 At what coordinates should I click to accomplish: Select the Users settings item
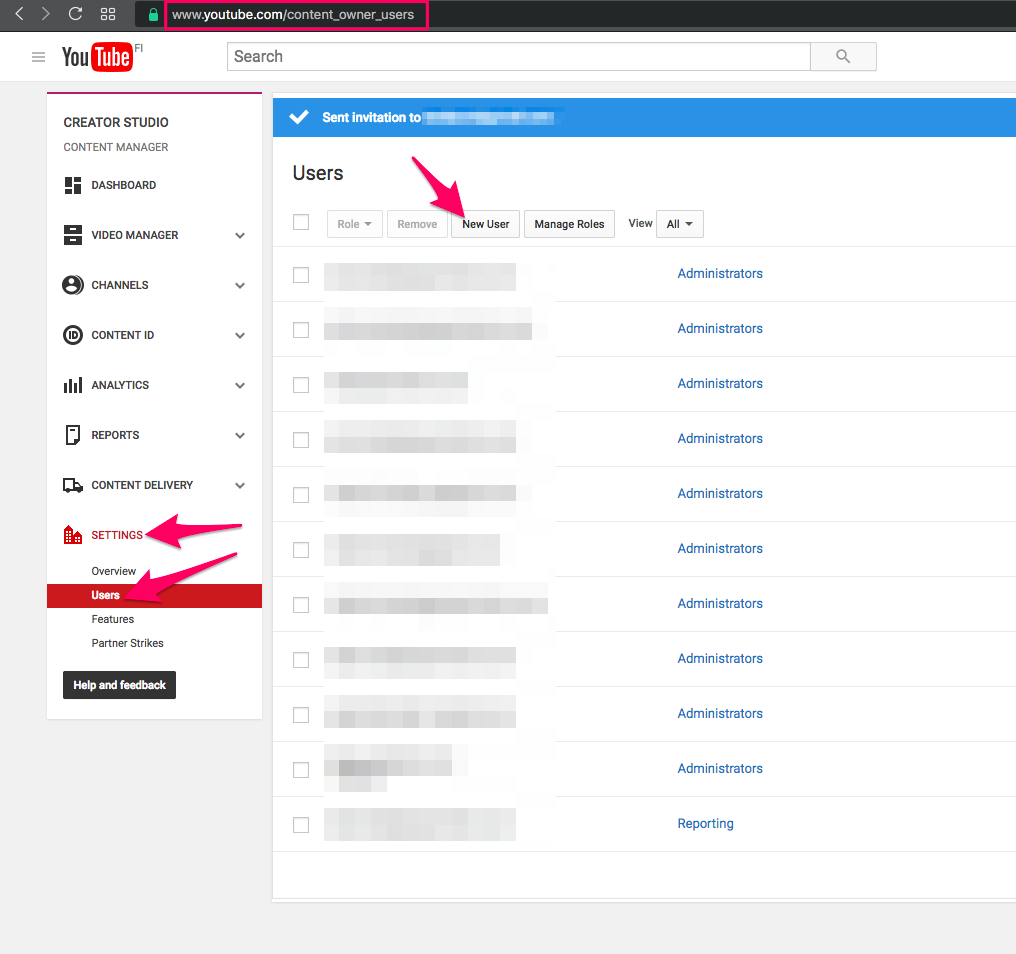click(154, 596)
